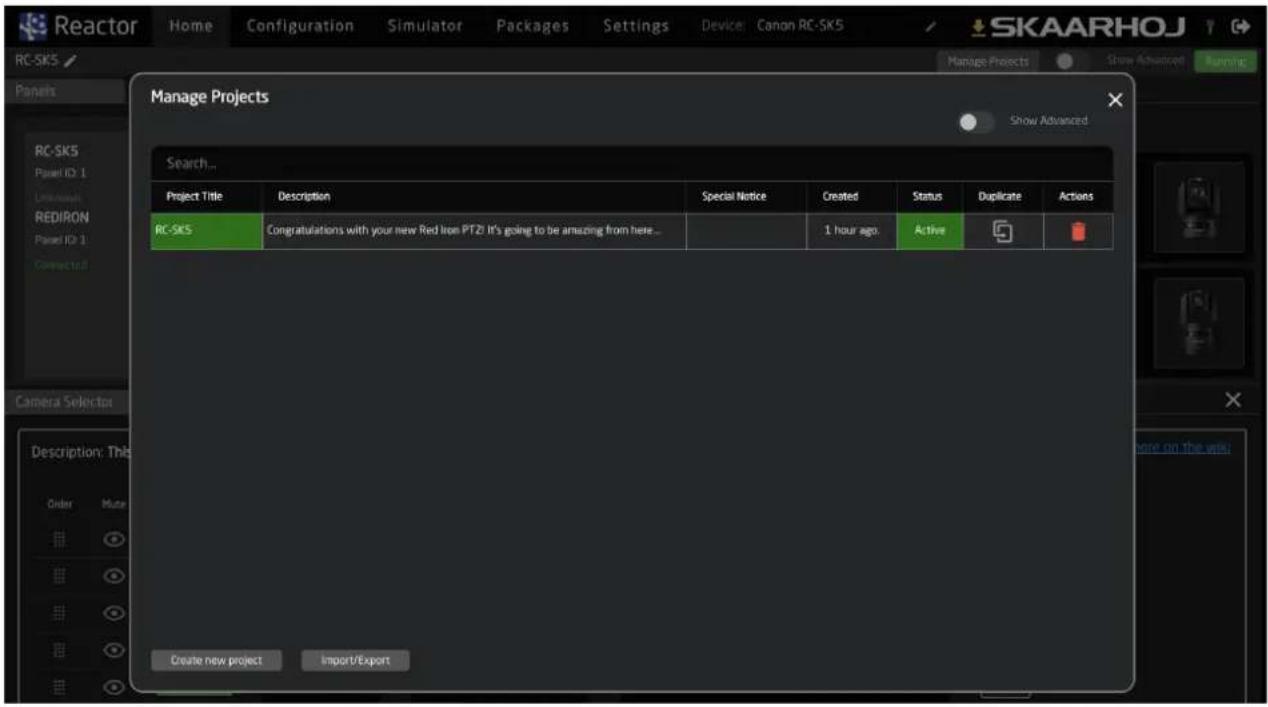
Task: Select the RC-SK5 project title cell
Action: coord(207,231)
